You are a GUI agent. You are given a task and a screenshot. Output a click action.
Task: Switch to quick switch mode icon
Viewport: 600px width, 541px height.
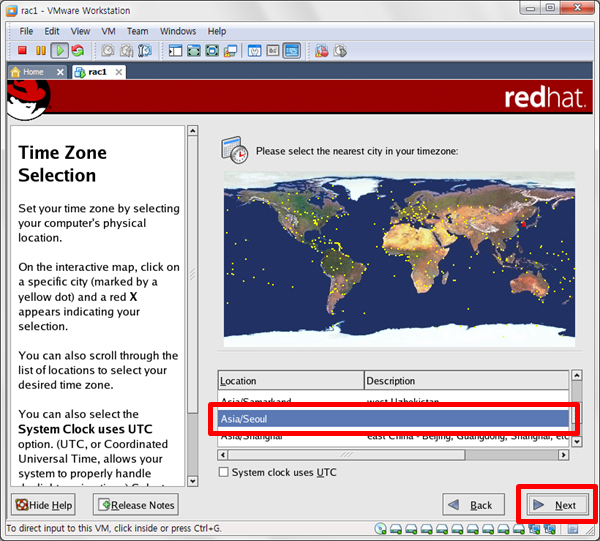click(x=194, y=51)
